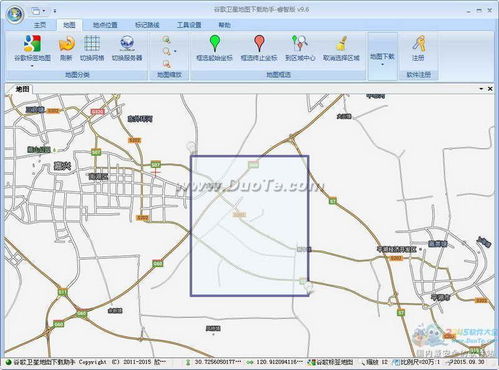Screen dimensions: 499x370
Task: Close the 地图 document panel
Action: (490, 89)
